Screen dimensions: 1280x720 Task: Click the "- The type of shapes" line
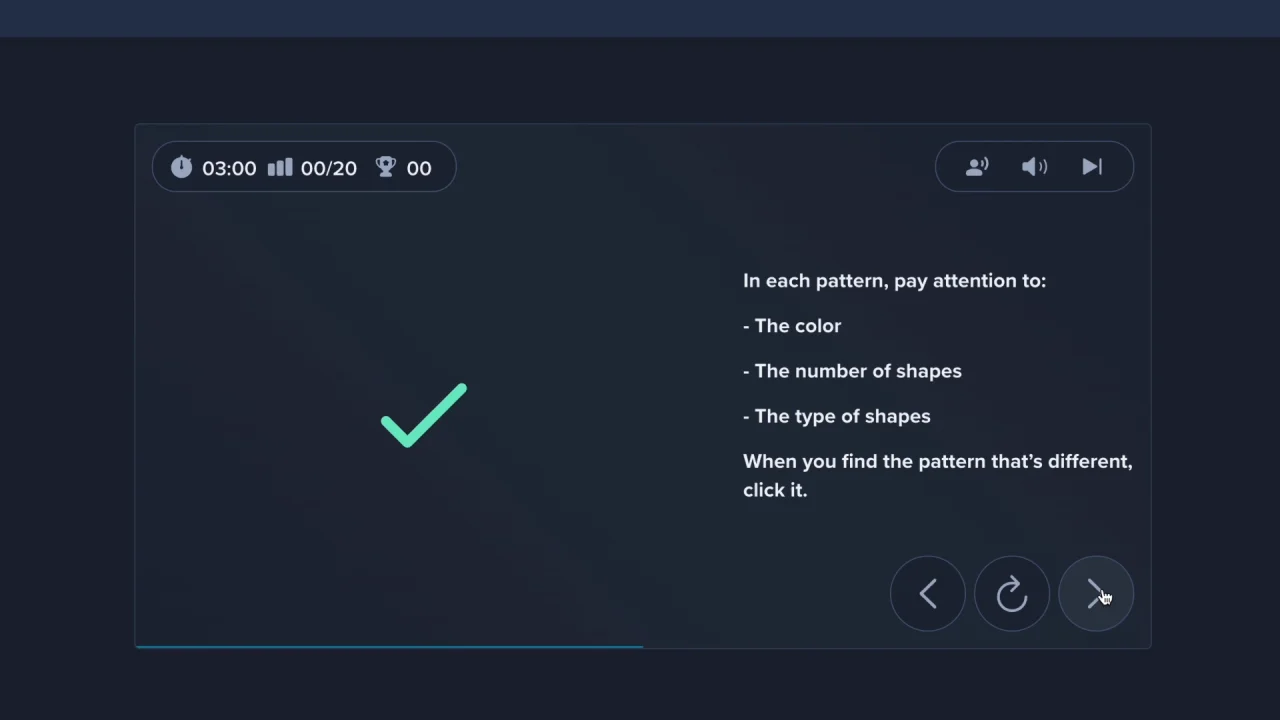837,416
